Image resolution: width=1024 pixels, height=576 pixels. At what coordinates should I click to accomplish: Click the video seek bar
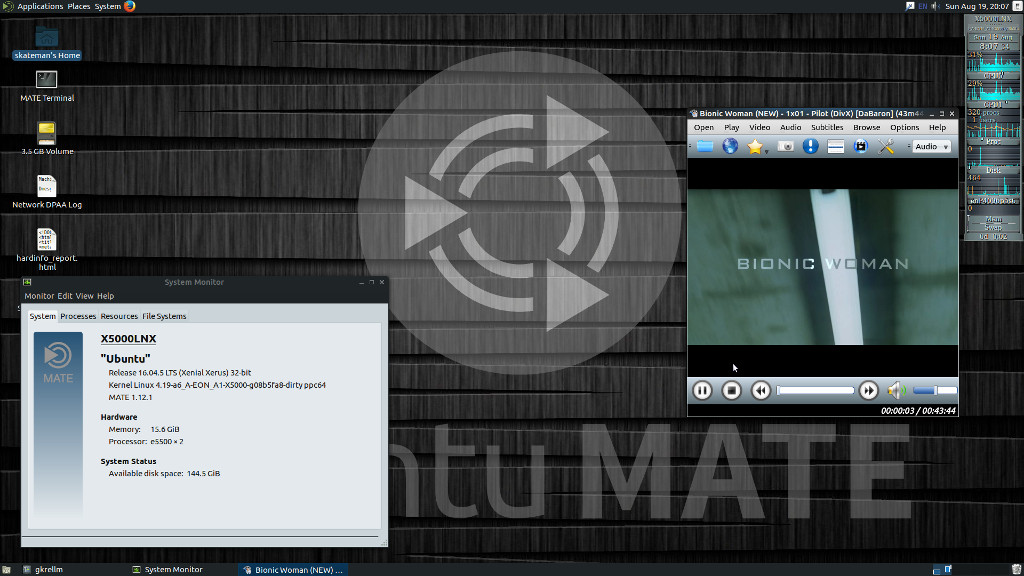[x=815, y=391]
